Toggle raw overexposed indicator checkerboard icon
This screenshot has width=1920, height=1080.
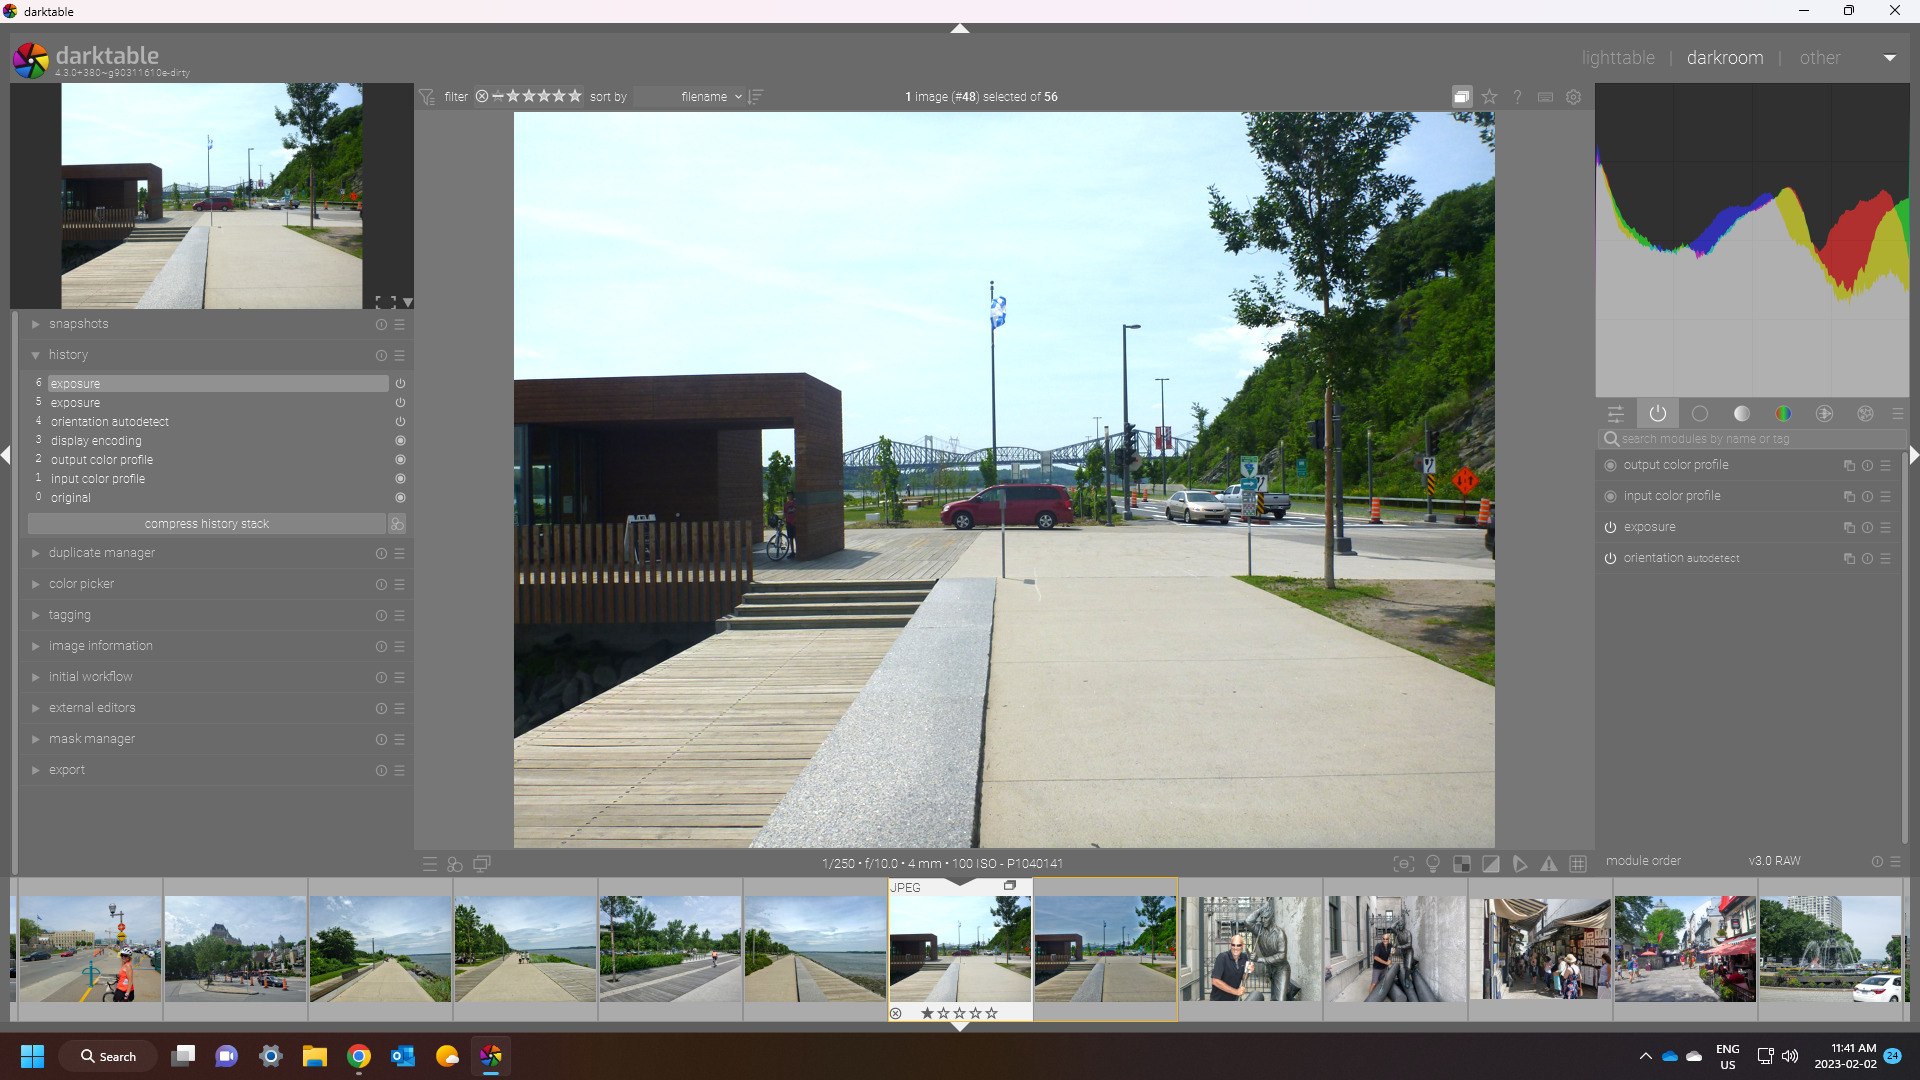(1462, 864)
